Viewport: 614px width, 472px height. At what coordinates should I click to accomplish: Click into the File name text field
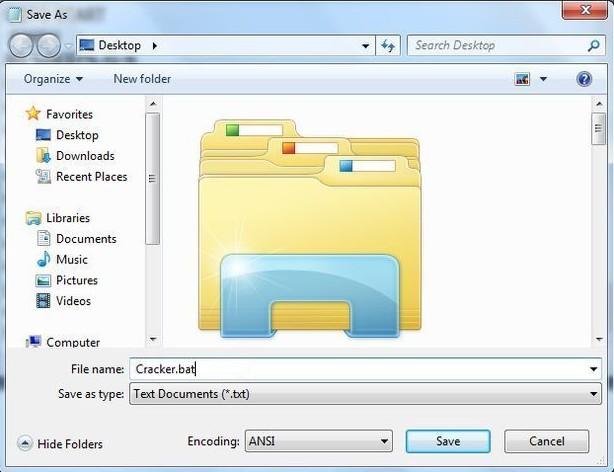pyautogui.click(x=360, y=369)
